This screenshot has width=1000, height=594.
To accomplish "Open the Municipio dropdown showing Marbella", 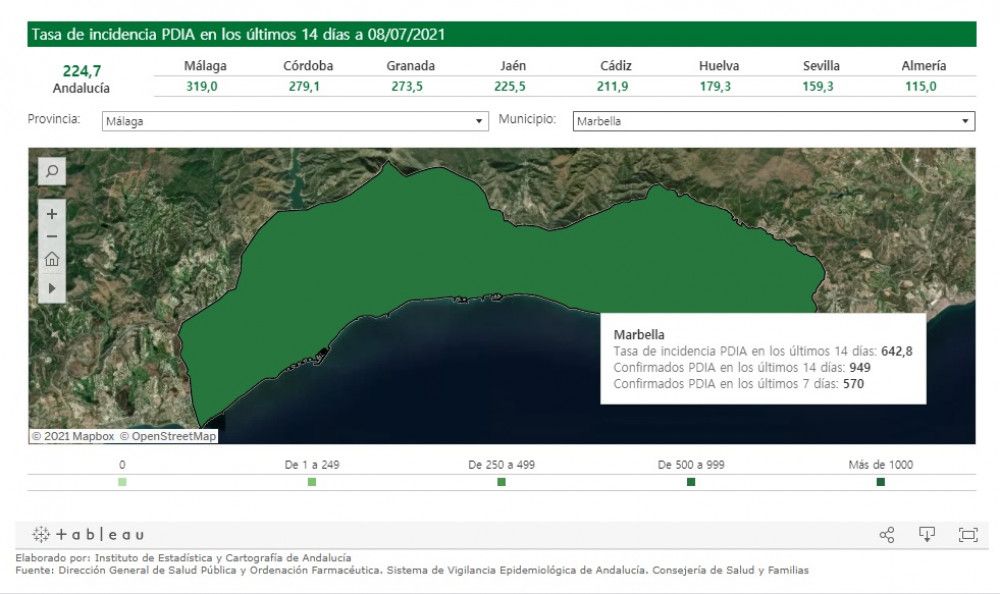I will pos(774,121).
